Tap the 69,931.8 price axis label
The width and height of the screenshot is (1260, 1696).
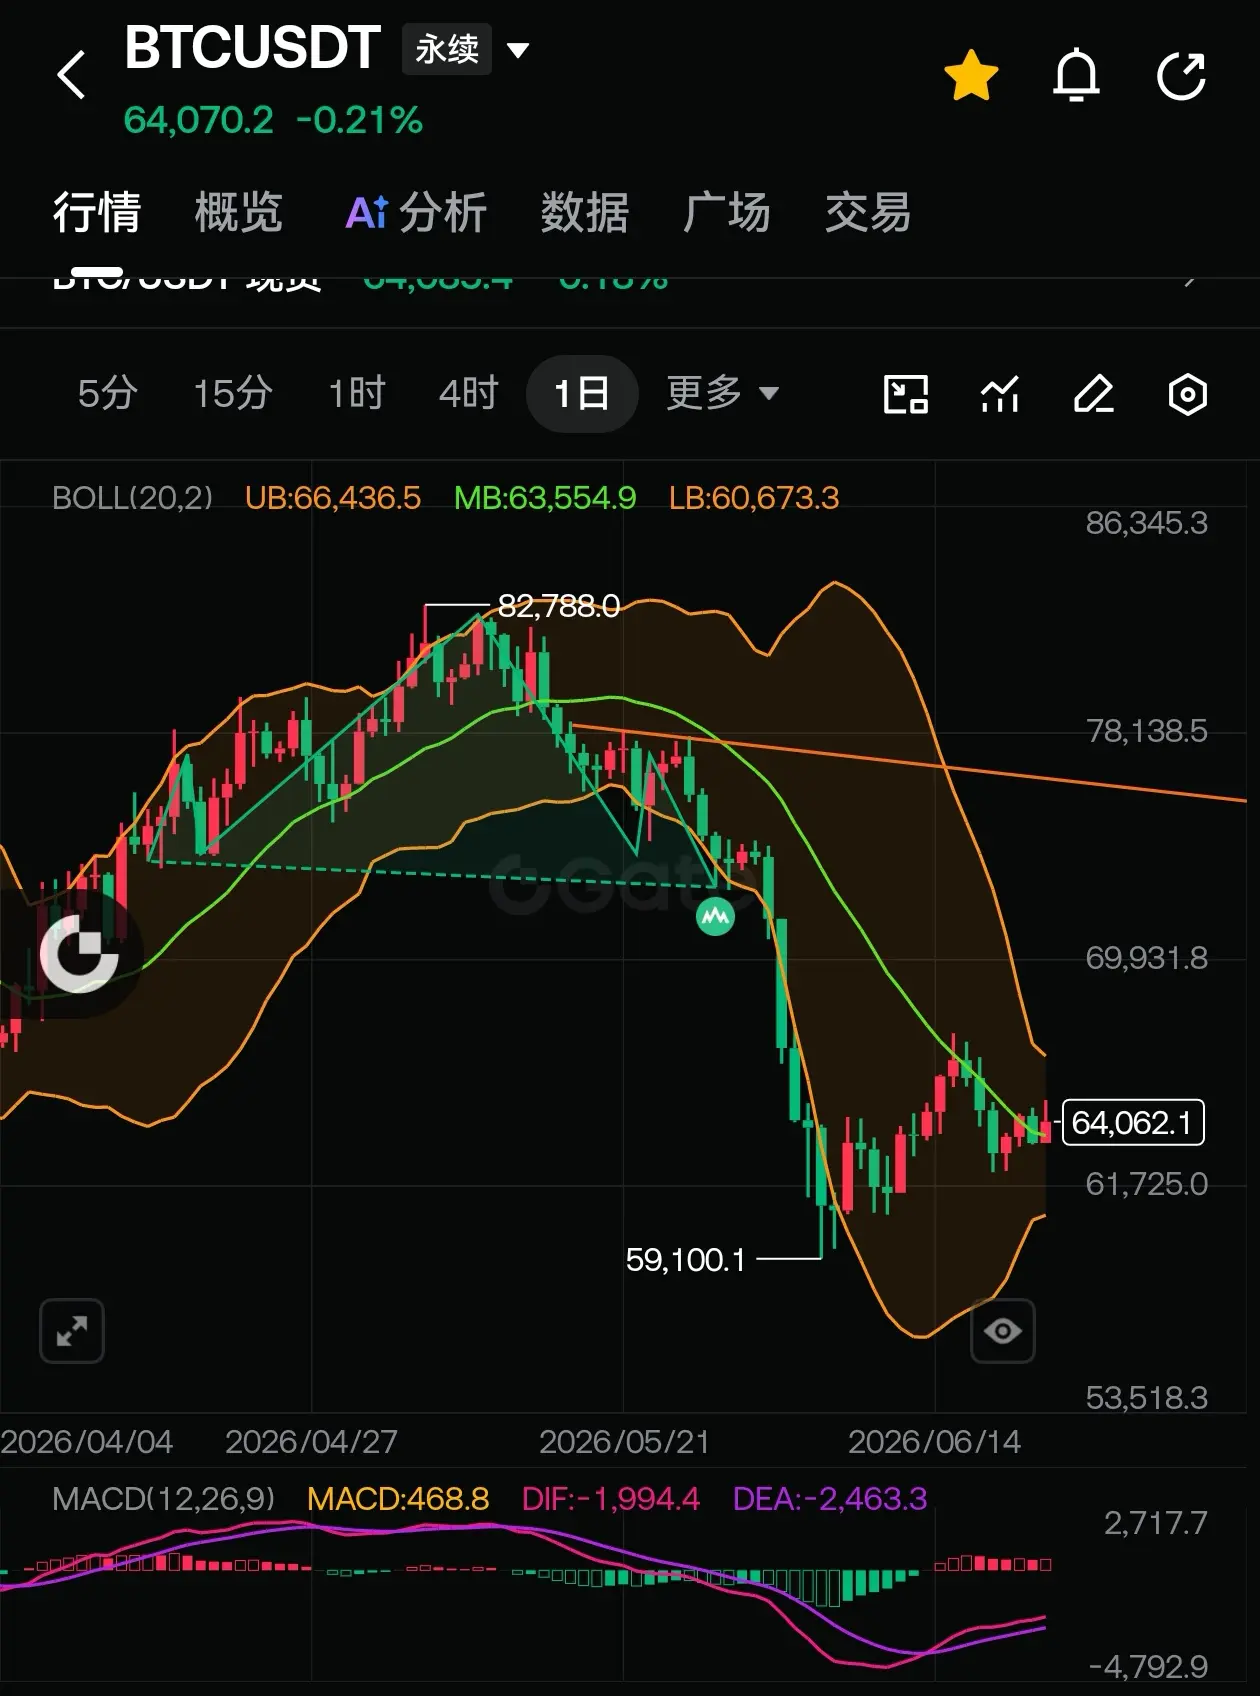[1147, 958]
